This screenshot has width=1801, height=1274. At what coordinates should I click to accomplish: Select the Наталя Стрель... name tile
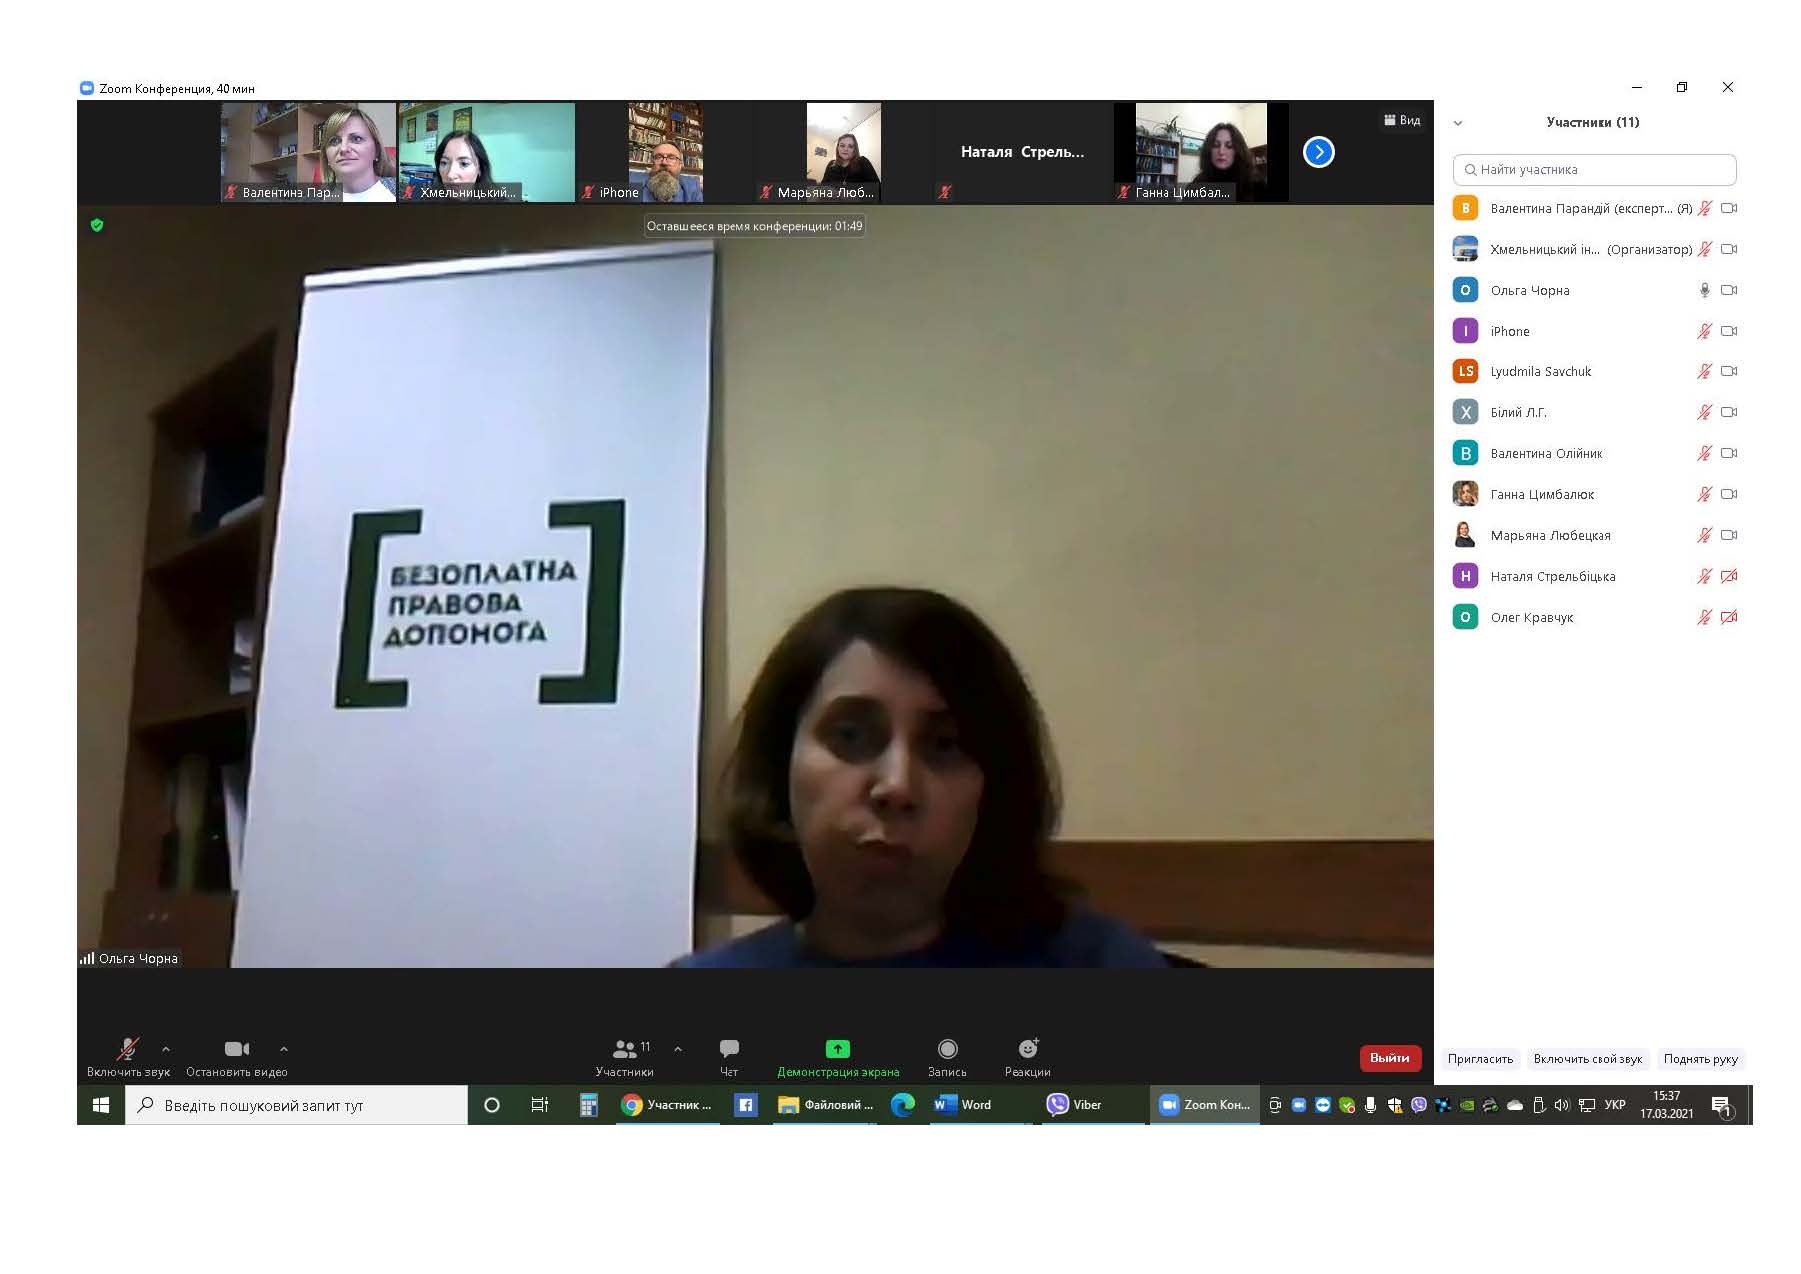[x=1023, y=152]
